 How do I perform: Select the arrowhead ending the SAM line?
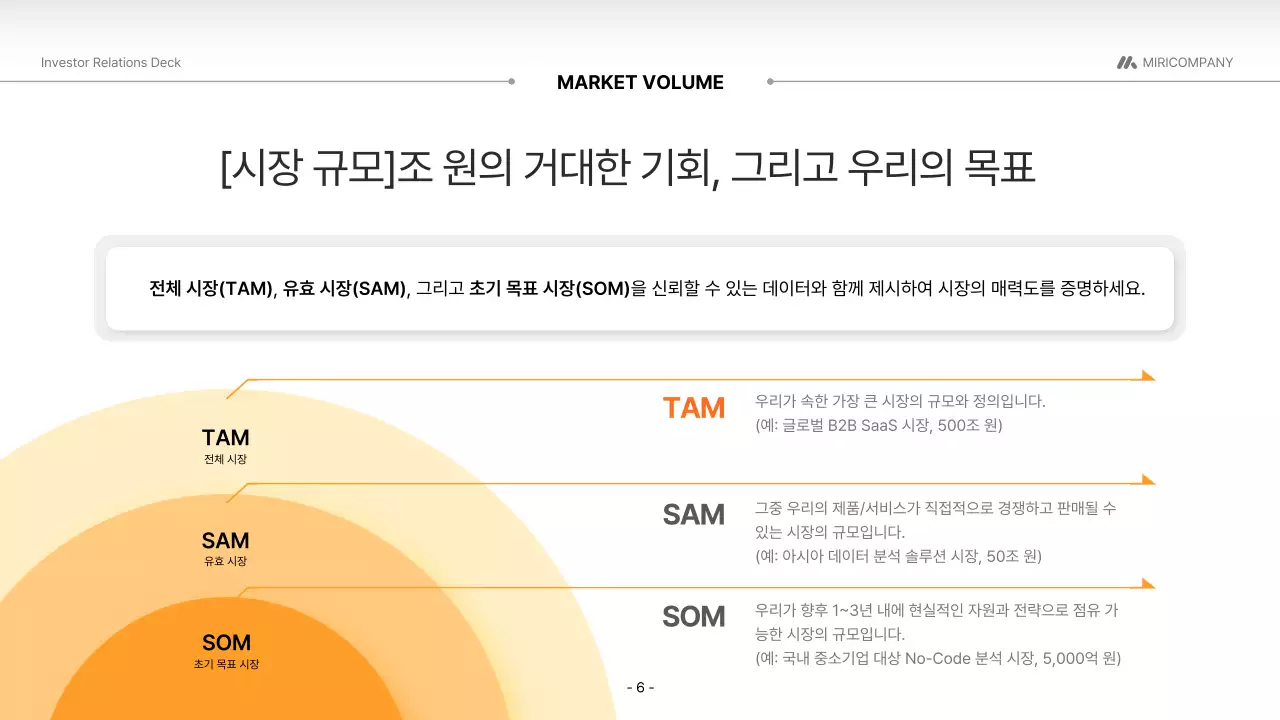pyautogui.click(x=1146, y=480)
